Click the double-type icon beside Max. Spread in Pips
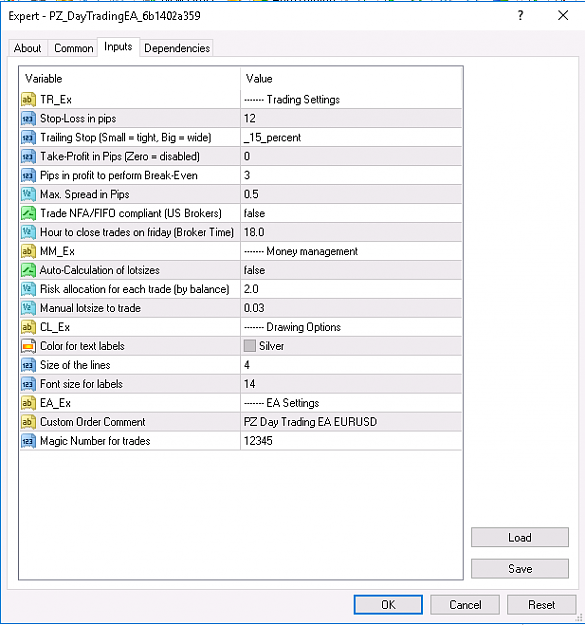This screenshot has height=625, width=585. (x=28, y=194)
